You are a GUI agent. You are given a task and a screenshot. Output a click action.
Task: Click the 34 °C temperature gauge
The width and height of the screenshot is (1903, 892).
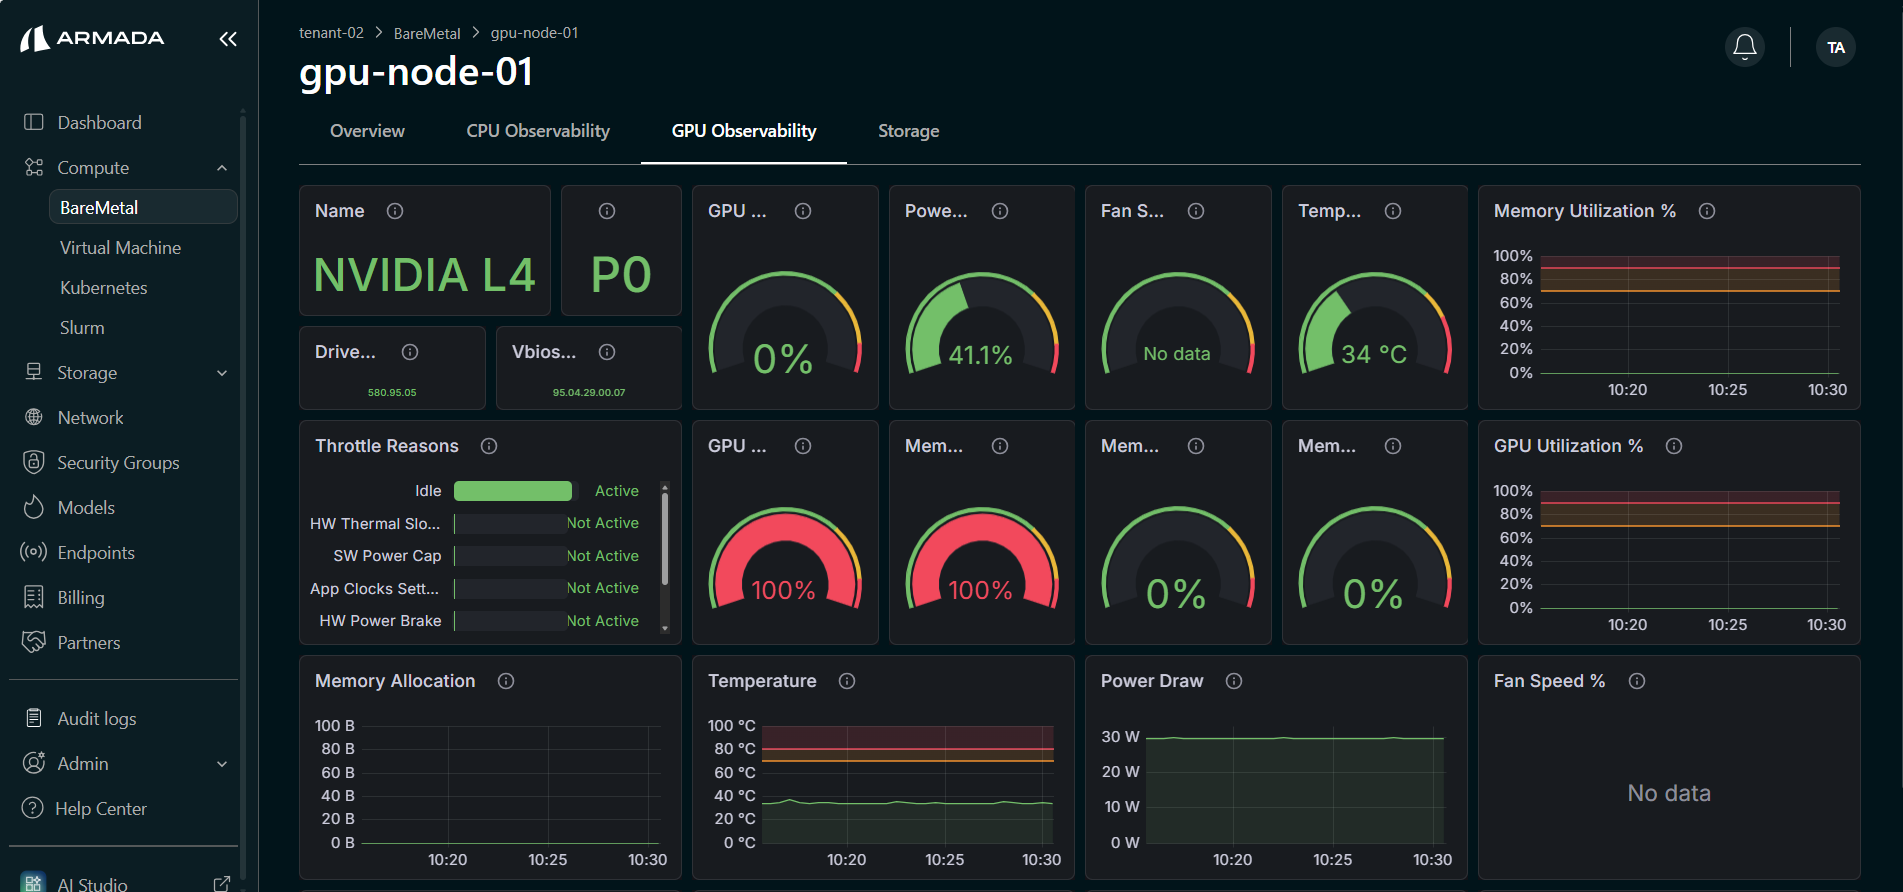tap(1374, 325)
